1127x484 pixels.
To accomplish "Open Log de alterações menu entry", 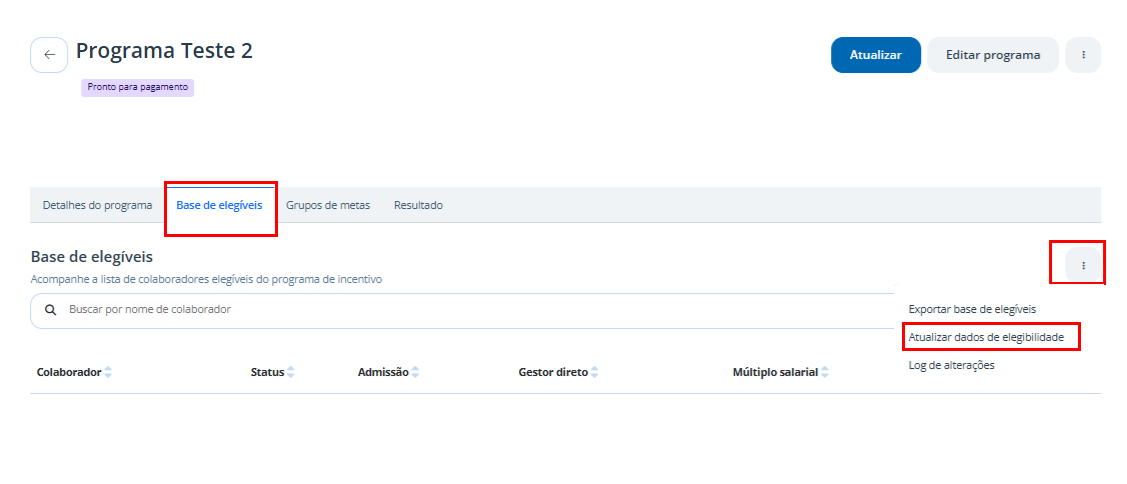I will 951,365.
